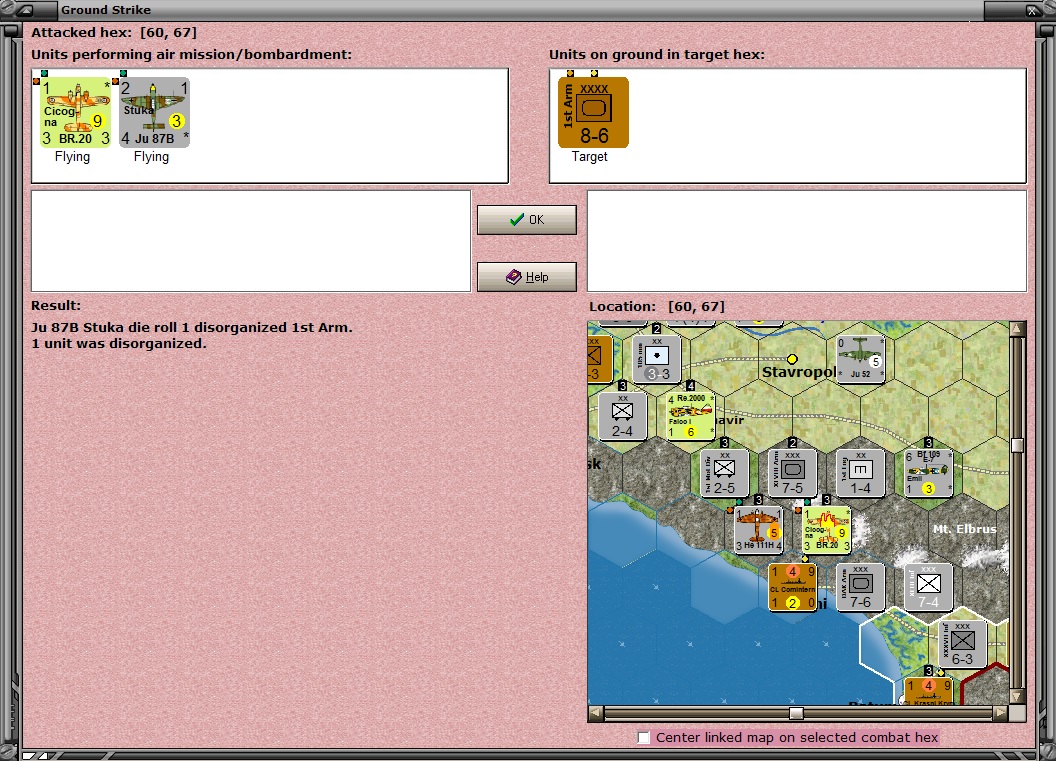Click the DAK Arm 7-6 armor counter
1056x761 pixels.
[860, 587]
